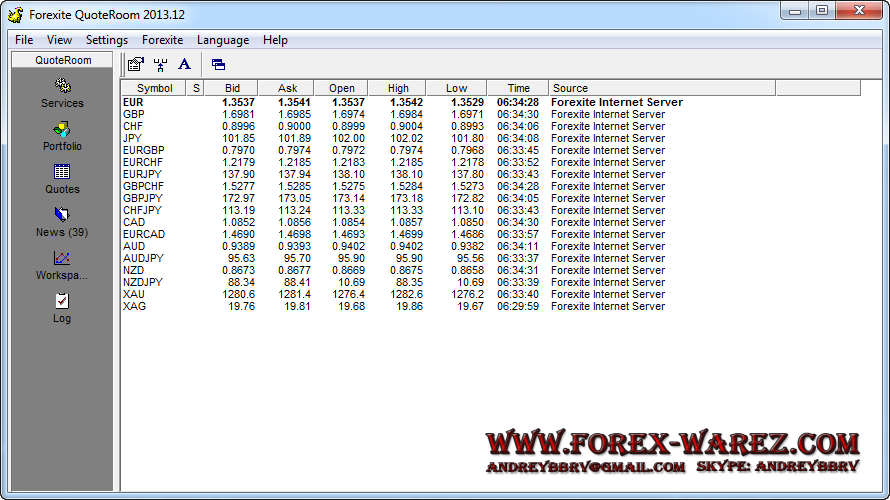
Task: Open the File menu
Action: click(24, 40)
